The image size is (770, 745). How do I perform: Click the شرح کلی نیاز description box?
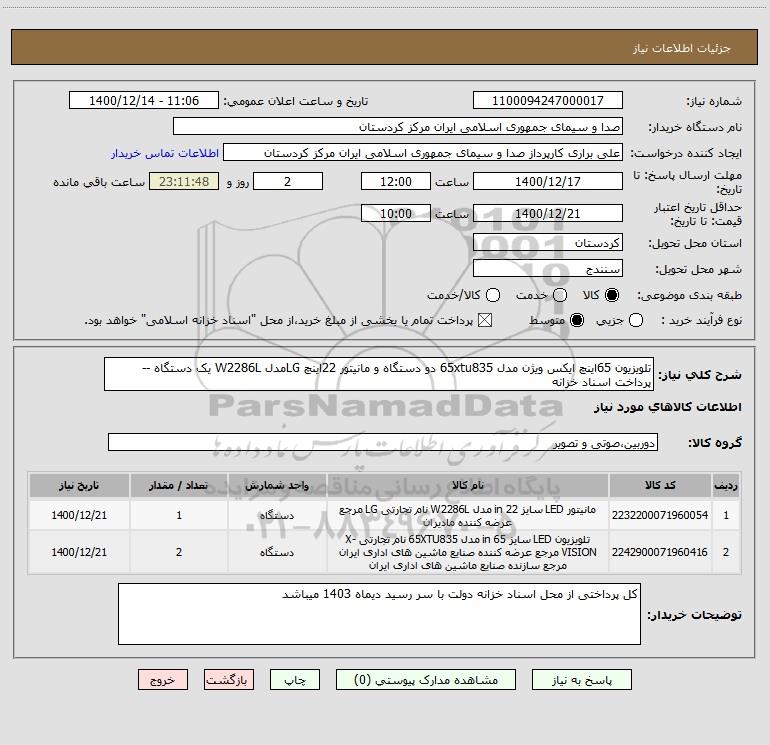pyautogui.click(x=379, y=374)
